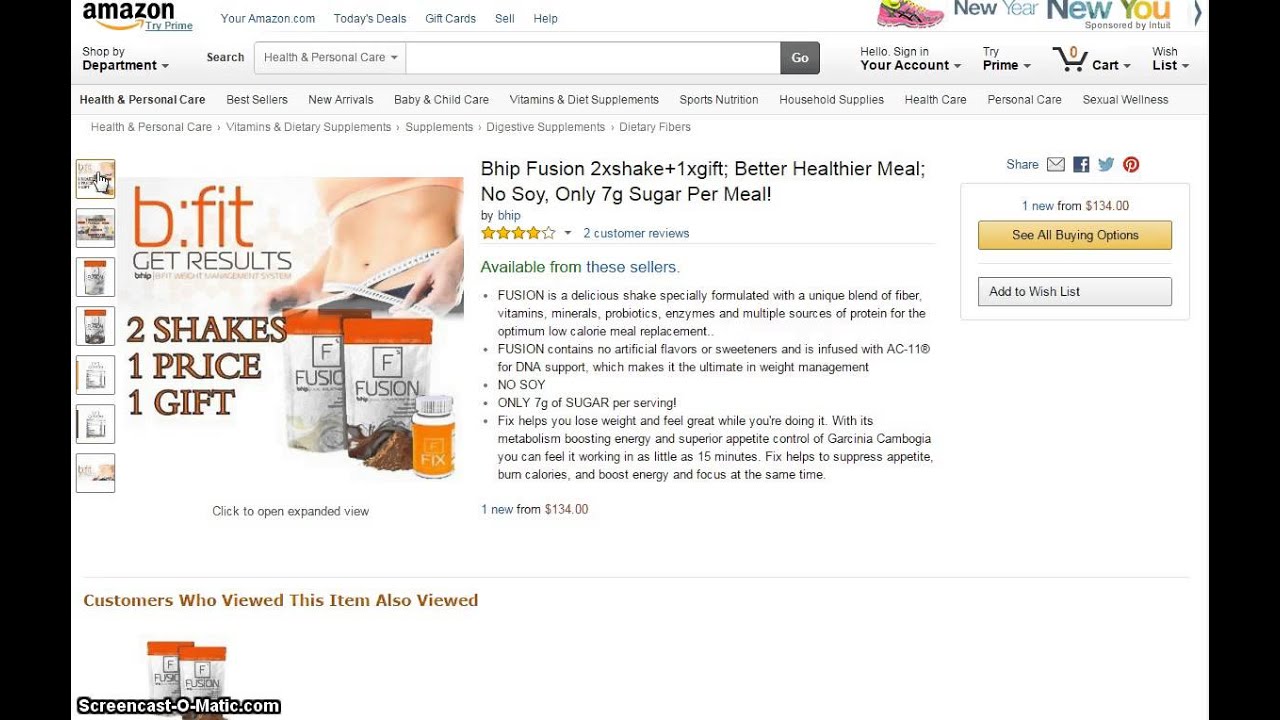Open the 2 customer reviews link

[x=636, y=233]
